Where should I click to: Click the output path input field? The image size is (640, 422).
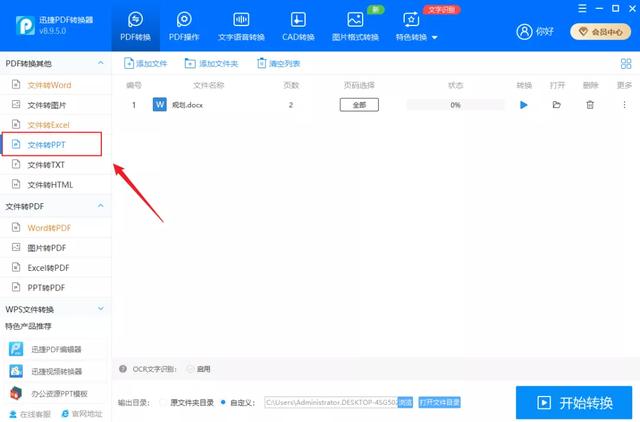[x=331, y=402]
